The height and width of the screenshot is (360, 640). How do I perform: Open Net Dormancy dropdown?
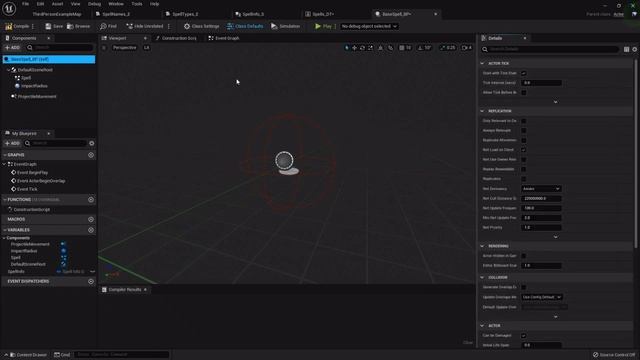coord(541,189)
